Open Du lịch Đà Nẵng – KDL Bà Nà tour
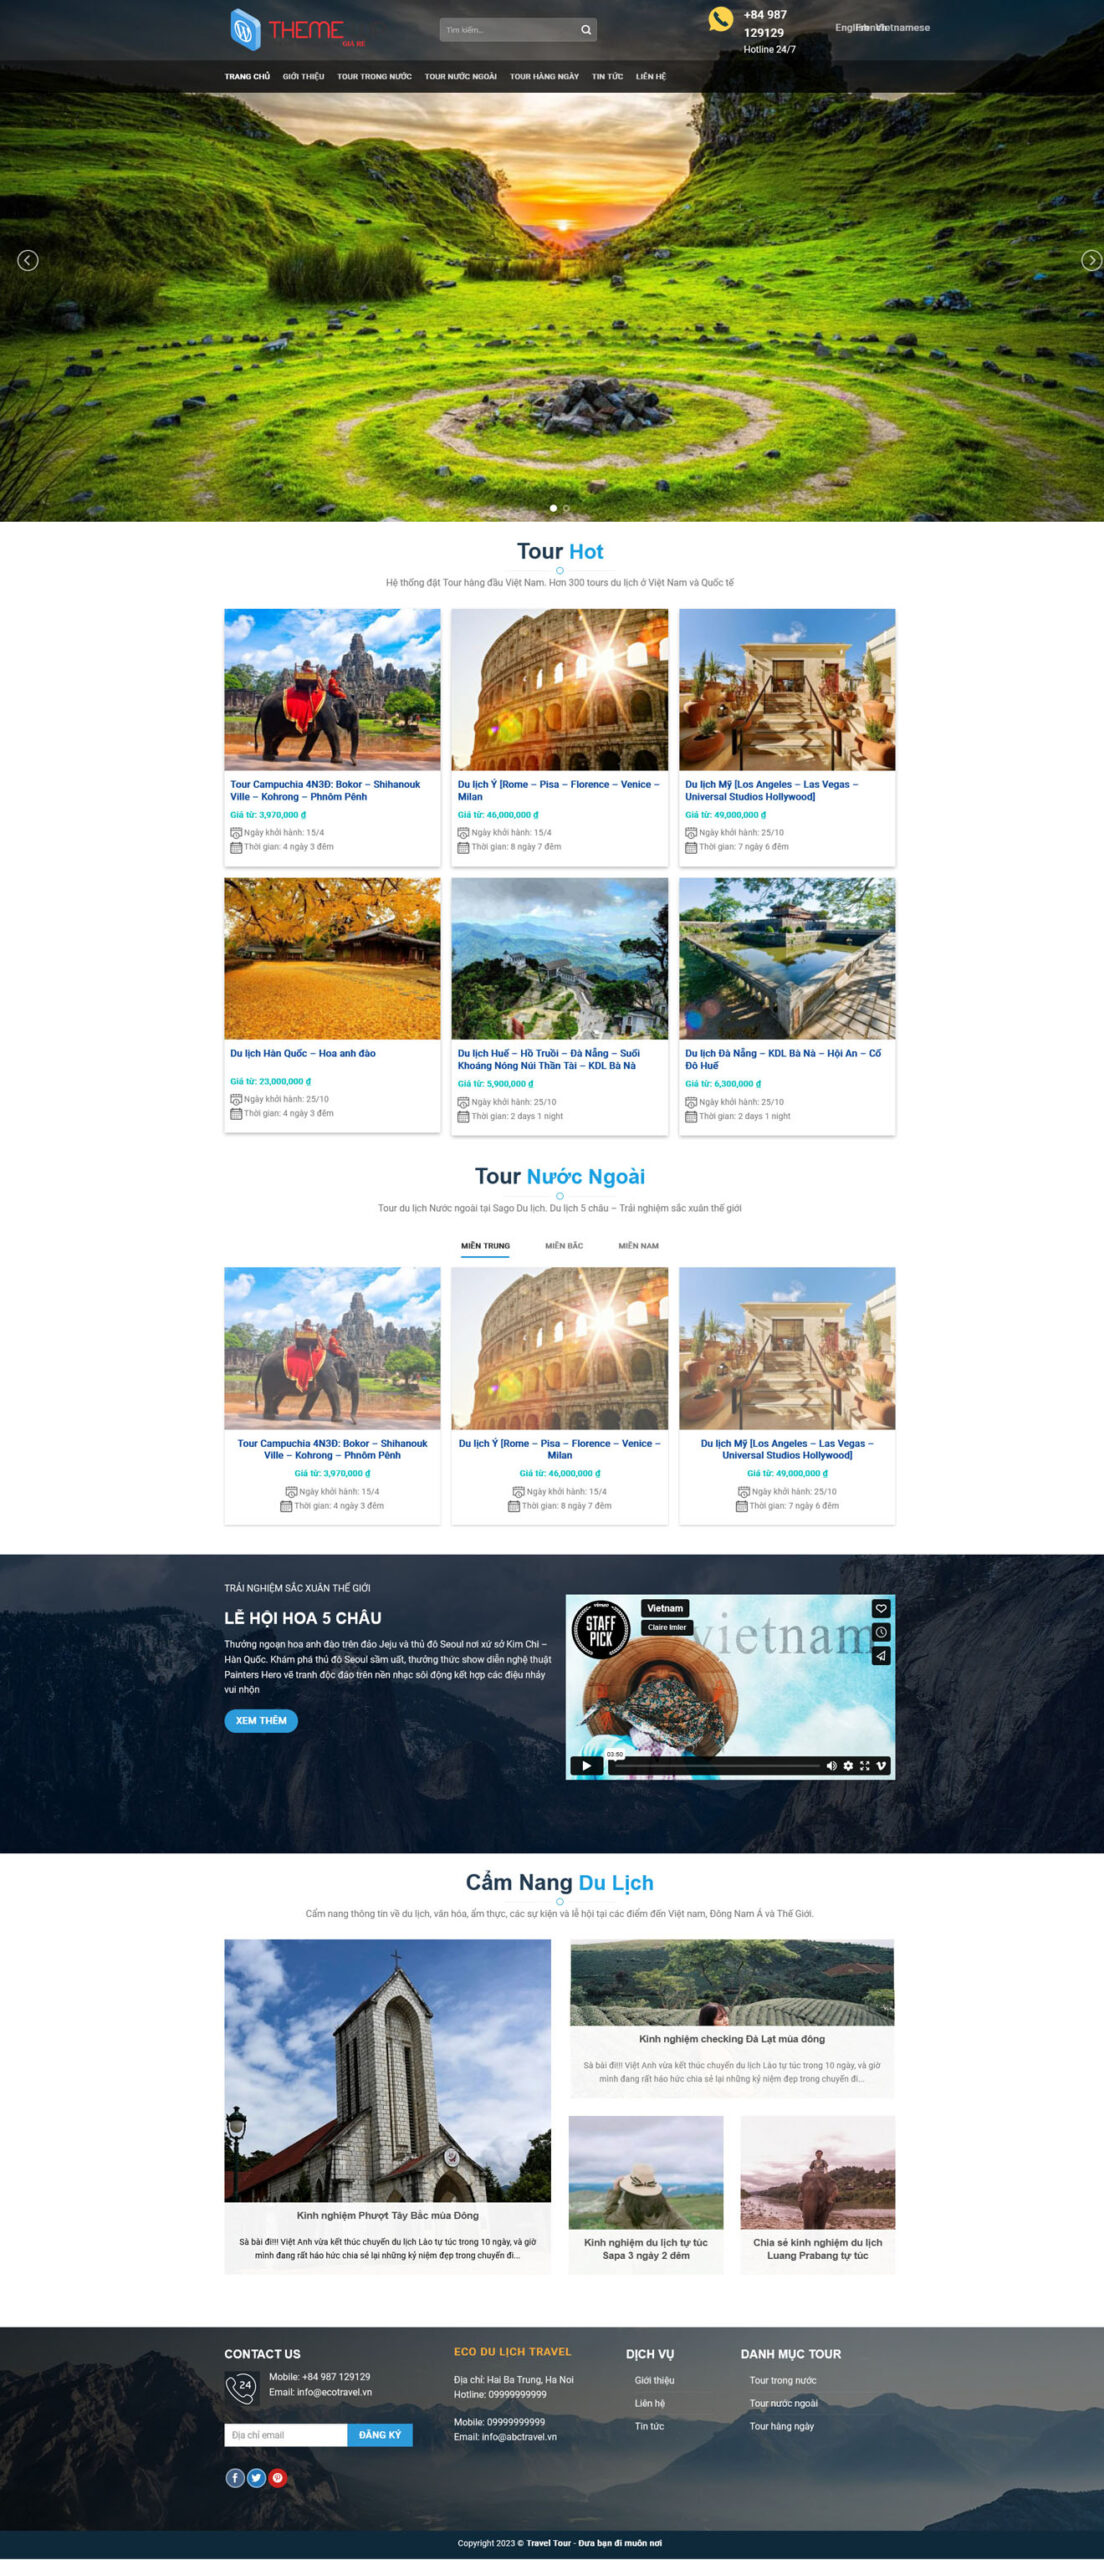The width and height of the screenshot is (1104, 2560). pyautogui.click(x=783, y=1059)
